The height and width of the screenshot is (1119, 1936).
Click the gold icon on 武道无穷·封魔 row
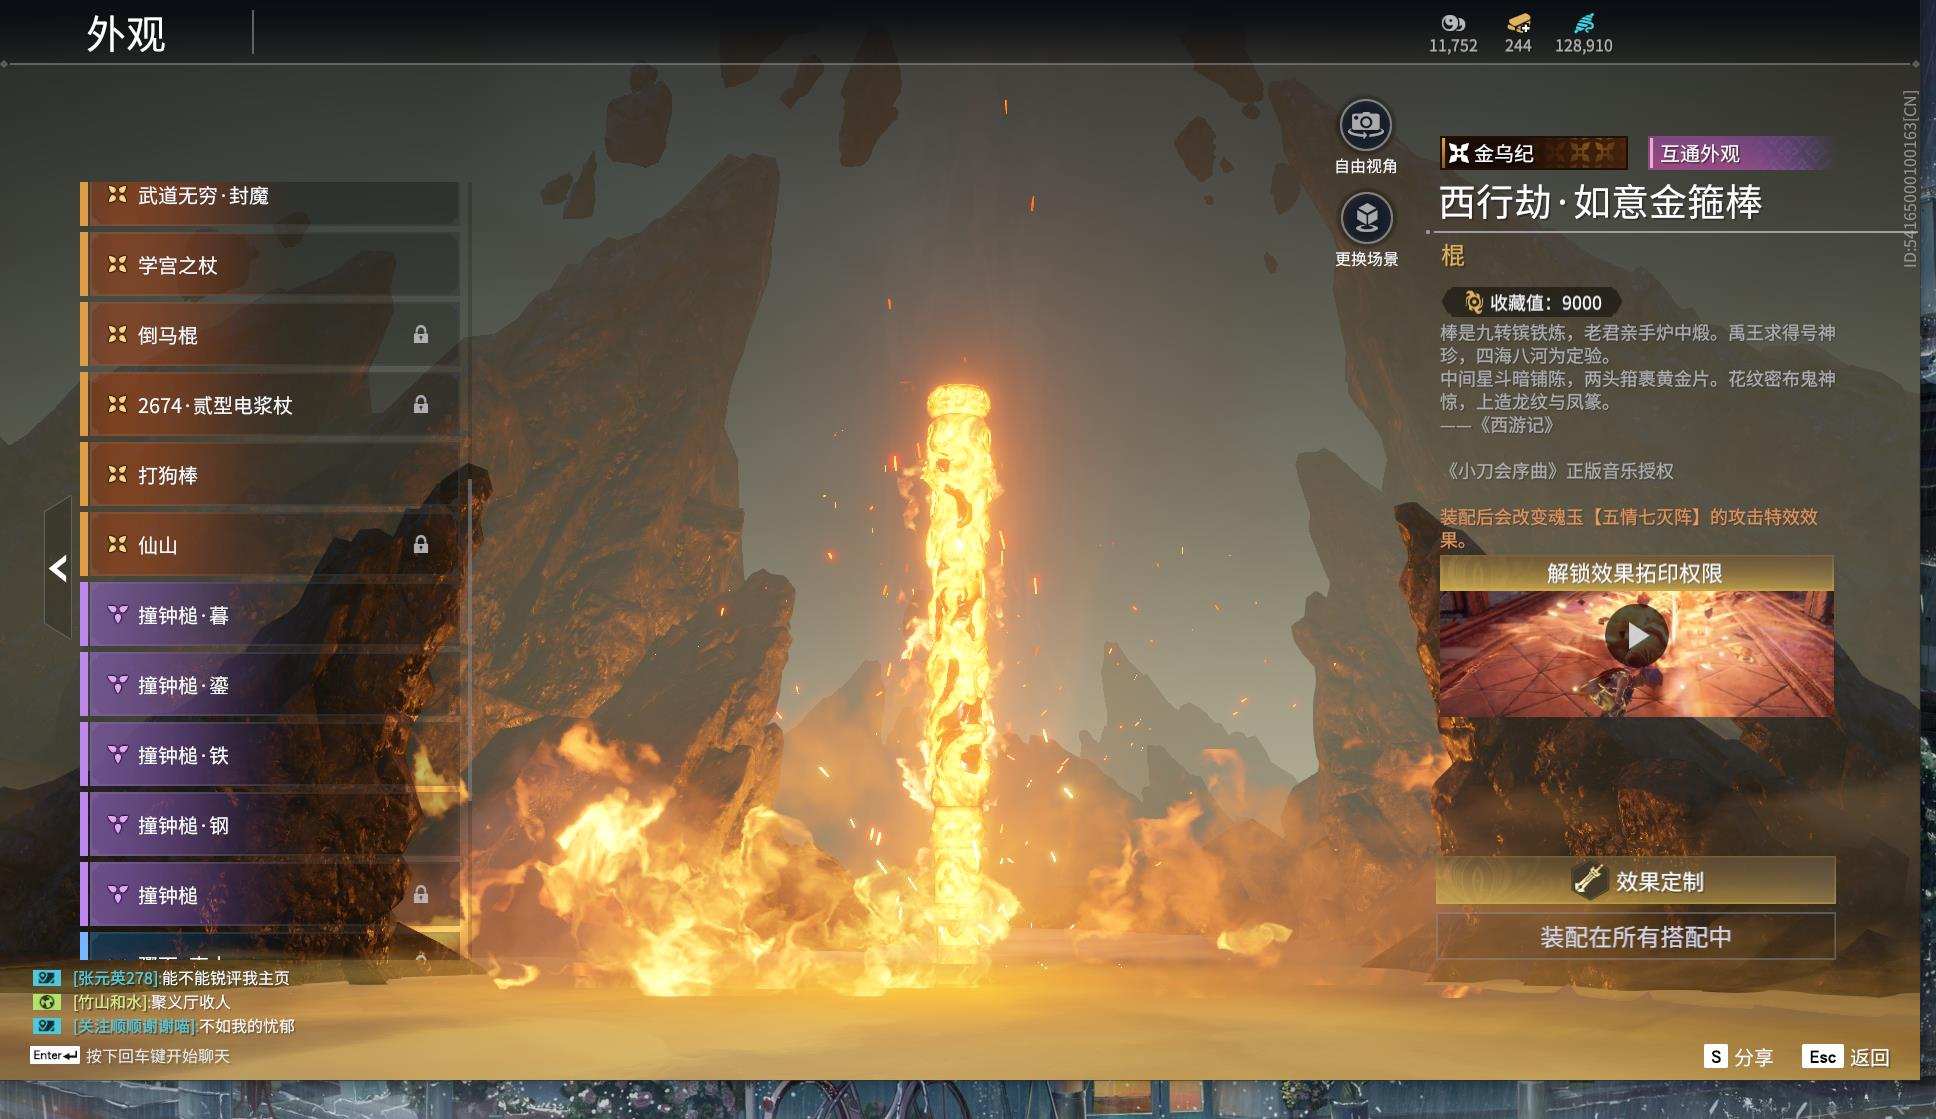[117, 194]
